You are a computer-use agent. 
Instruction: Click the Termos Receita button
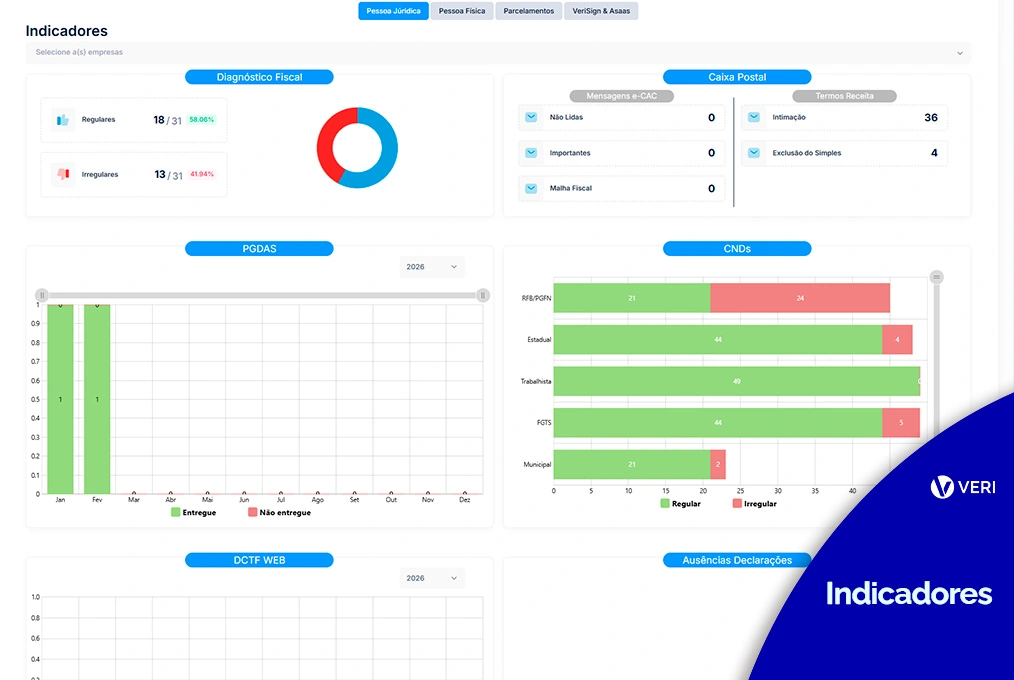[844, 96]
